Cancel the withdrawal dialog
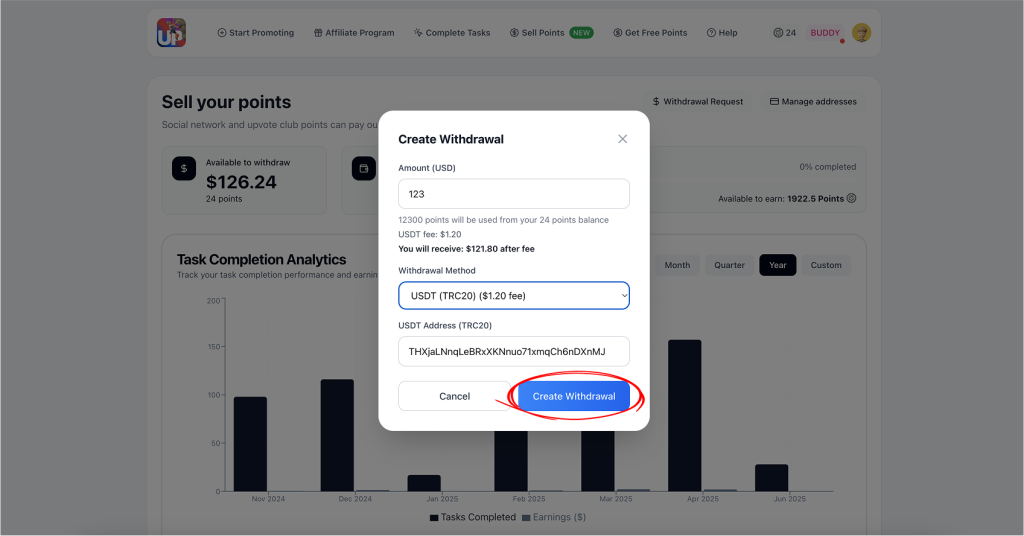Screen dimensions: 1024x536 point(455,396)
